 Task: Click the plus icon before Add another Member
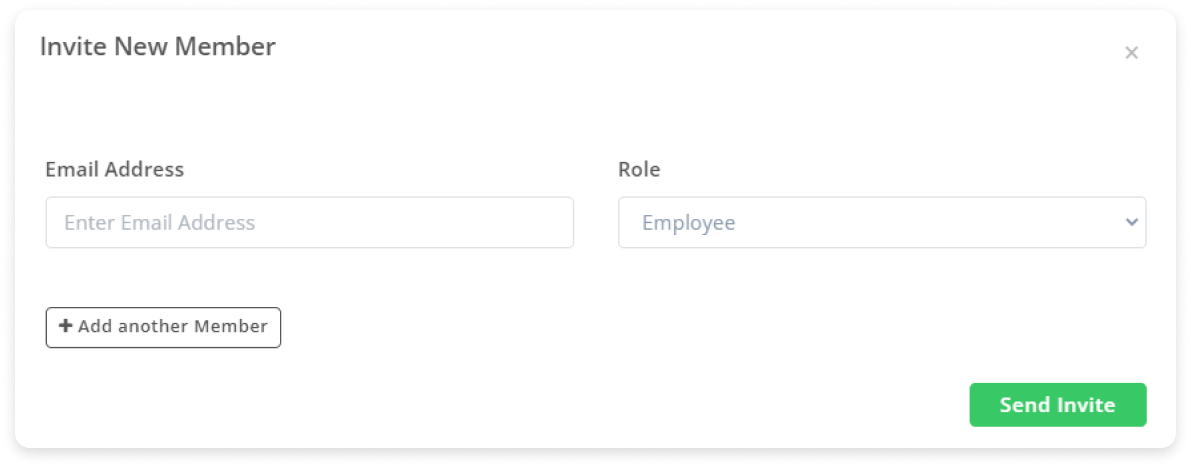[x=66, y=326]
